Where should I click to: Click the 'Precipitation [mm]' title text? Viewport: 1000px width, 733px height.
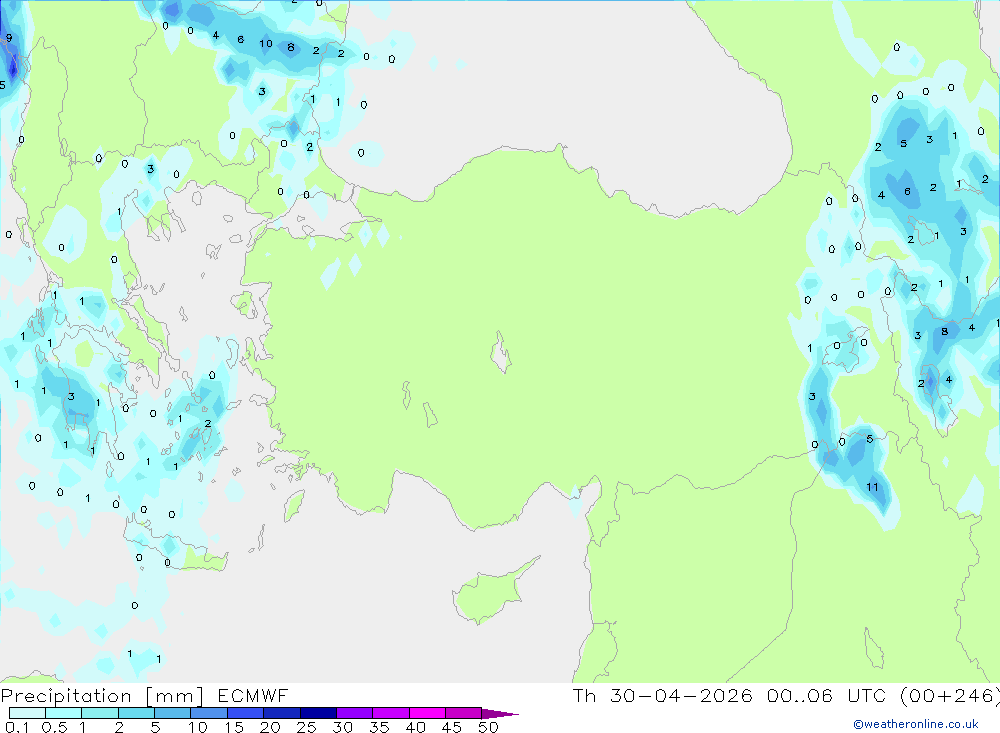coord(102,696)
